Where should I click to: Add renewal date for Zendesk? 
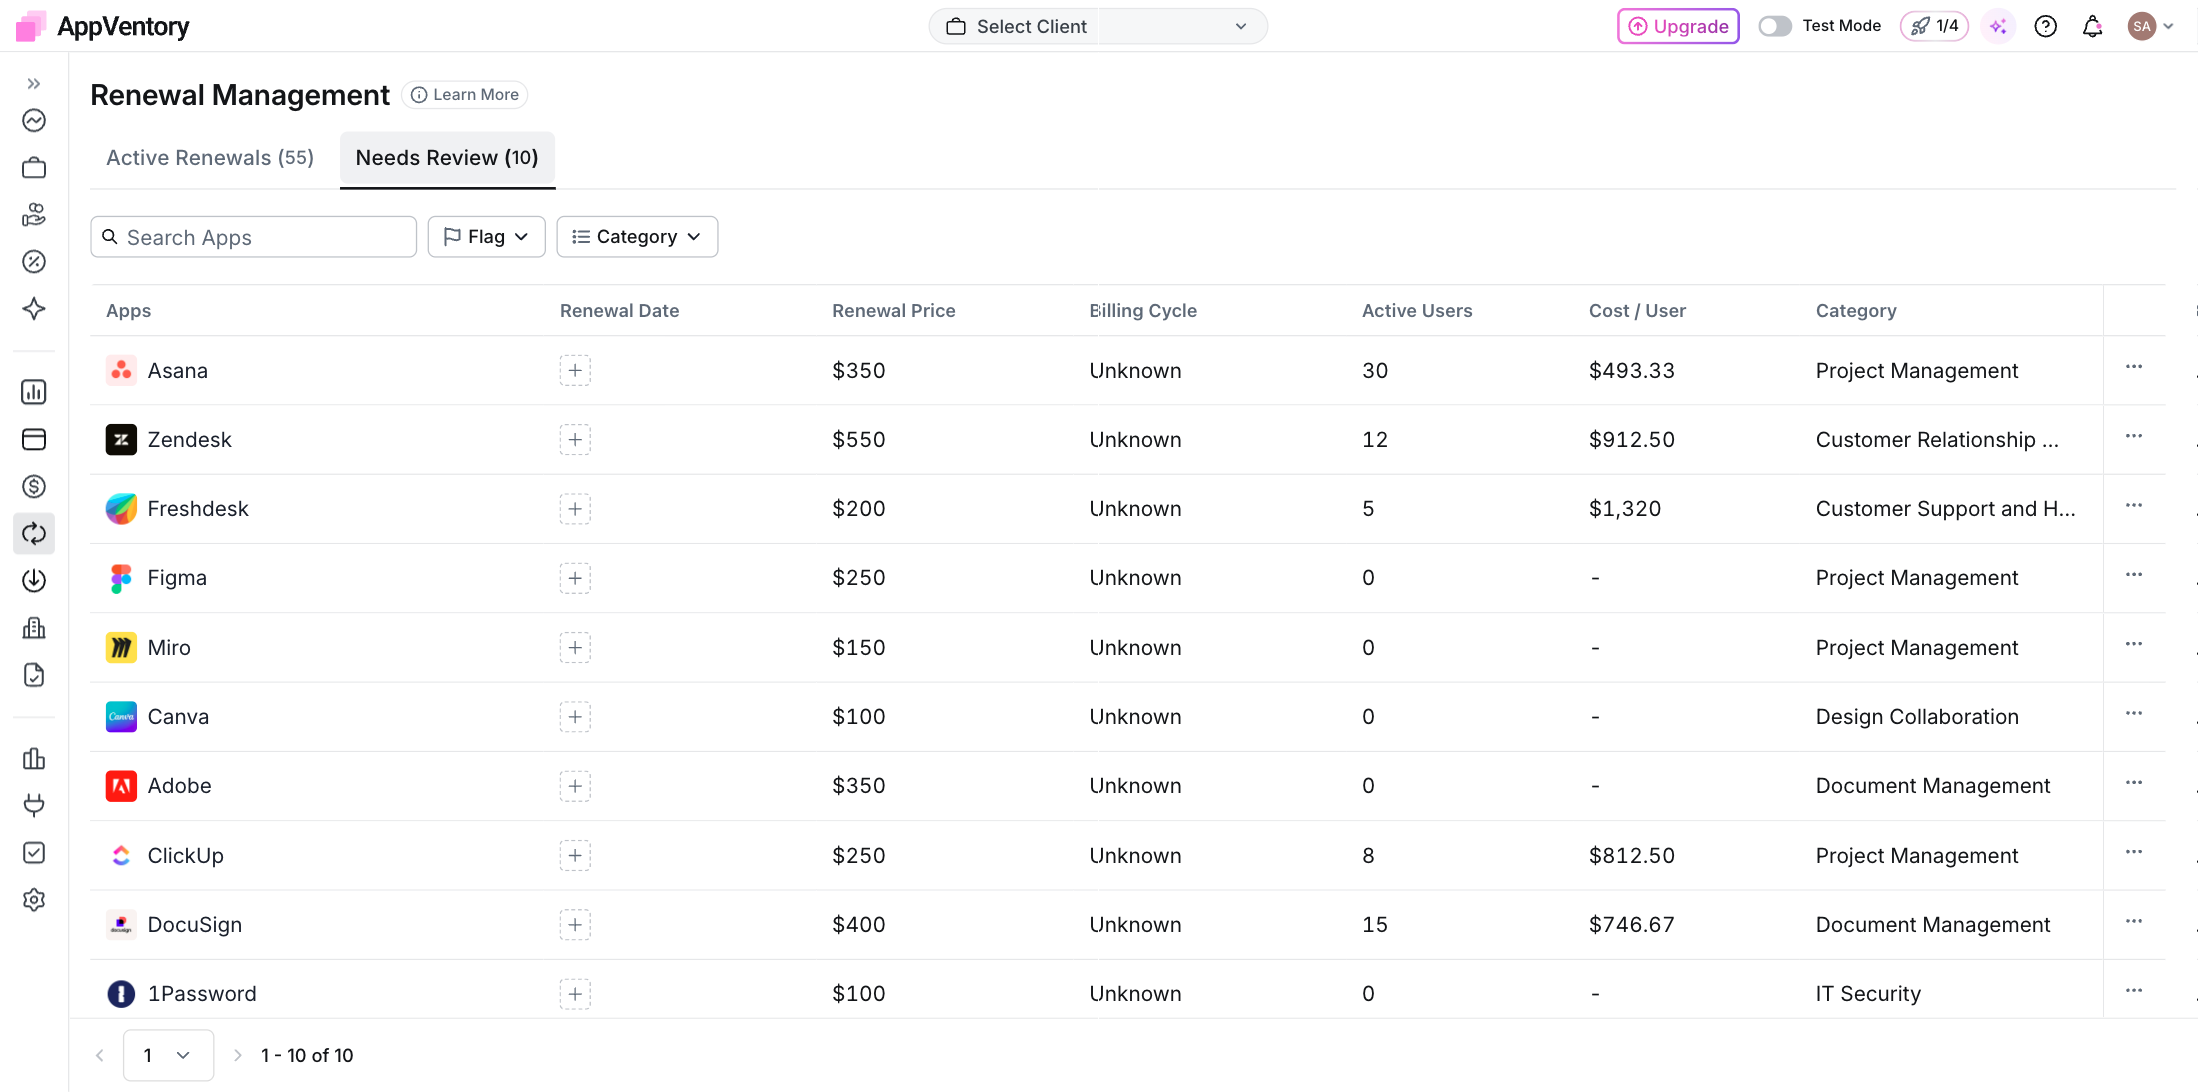575,440
